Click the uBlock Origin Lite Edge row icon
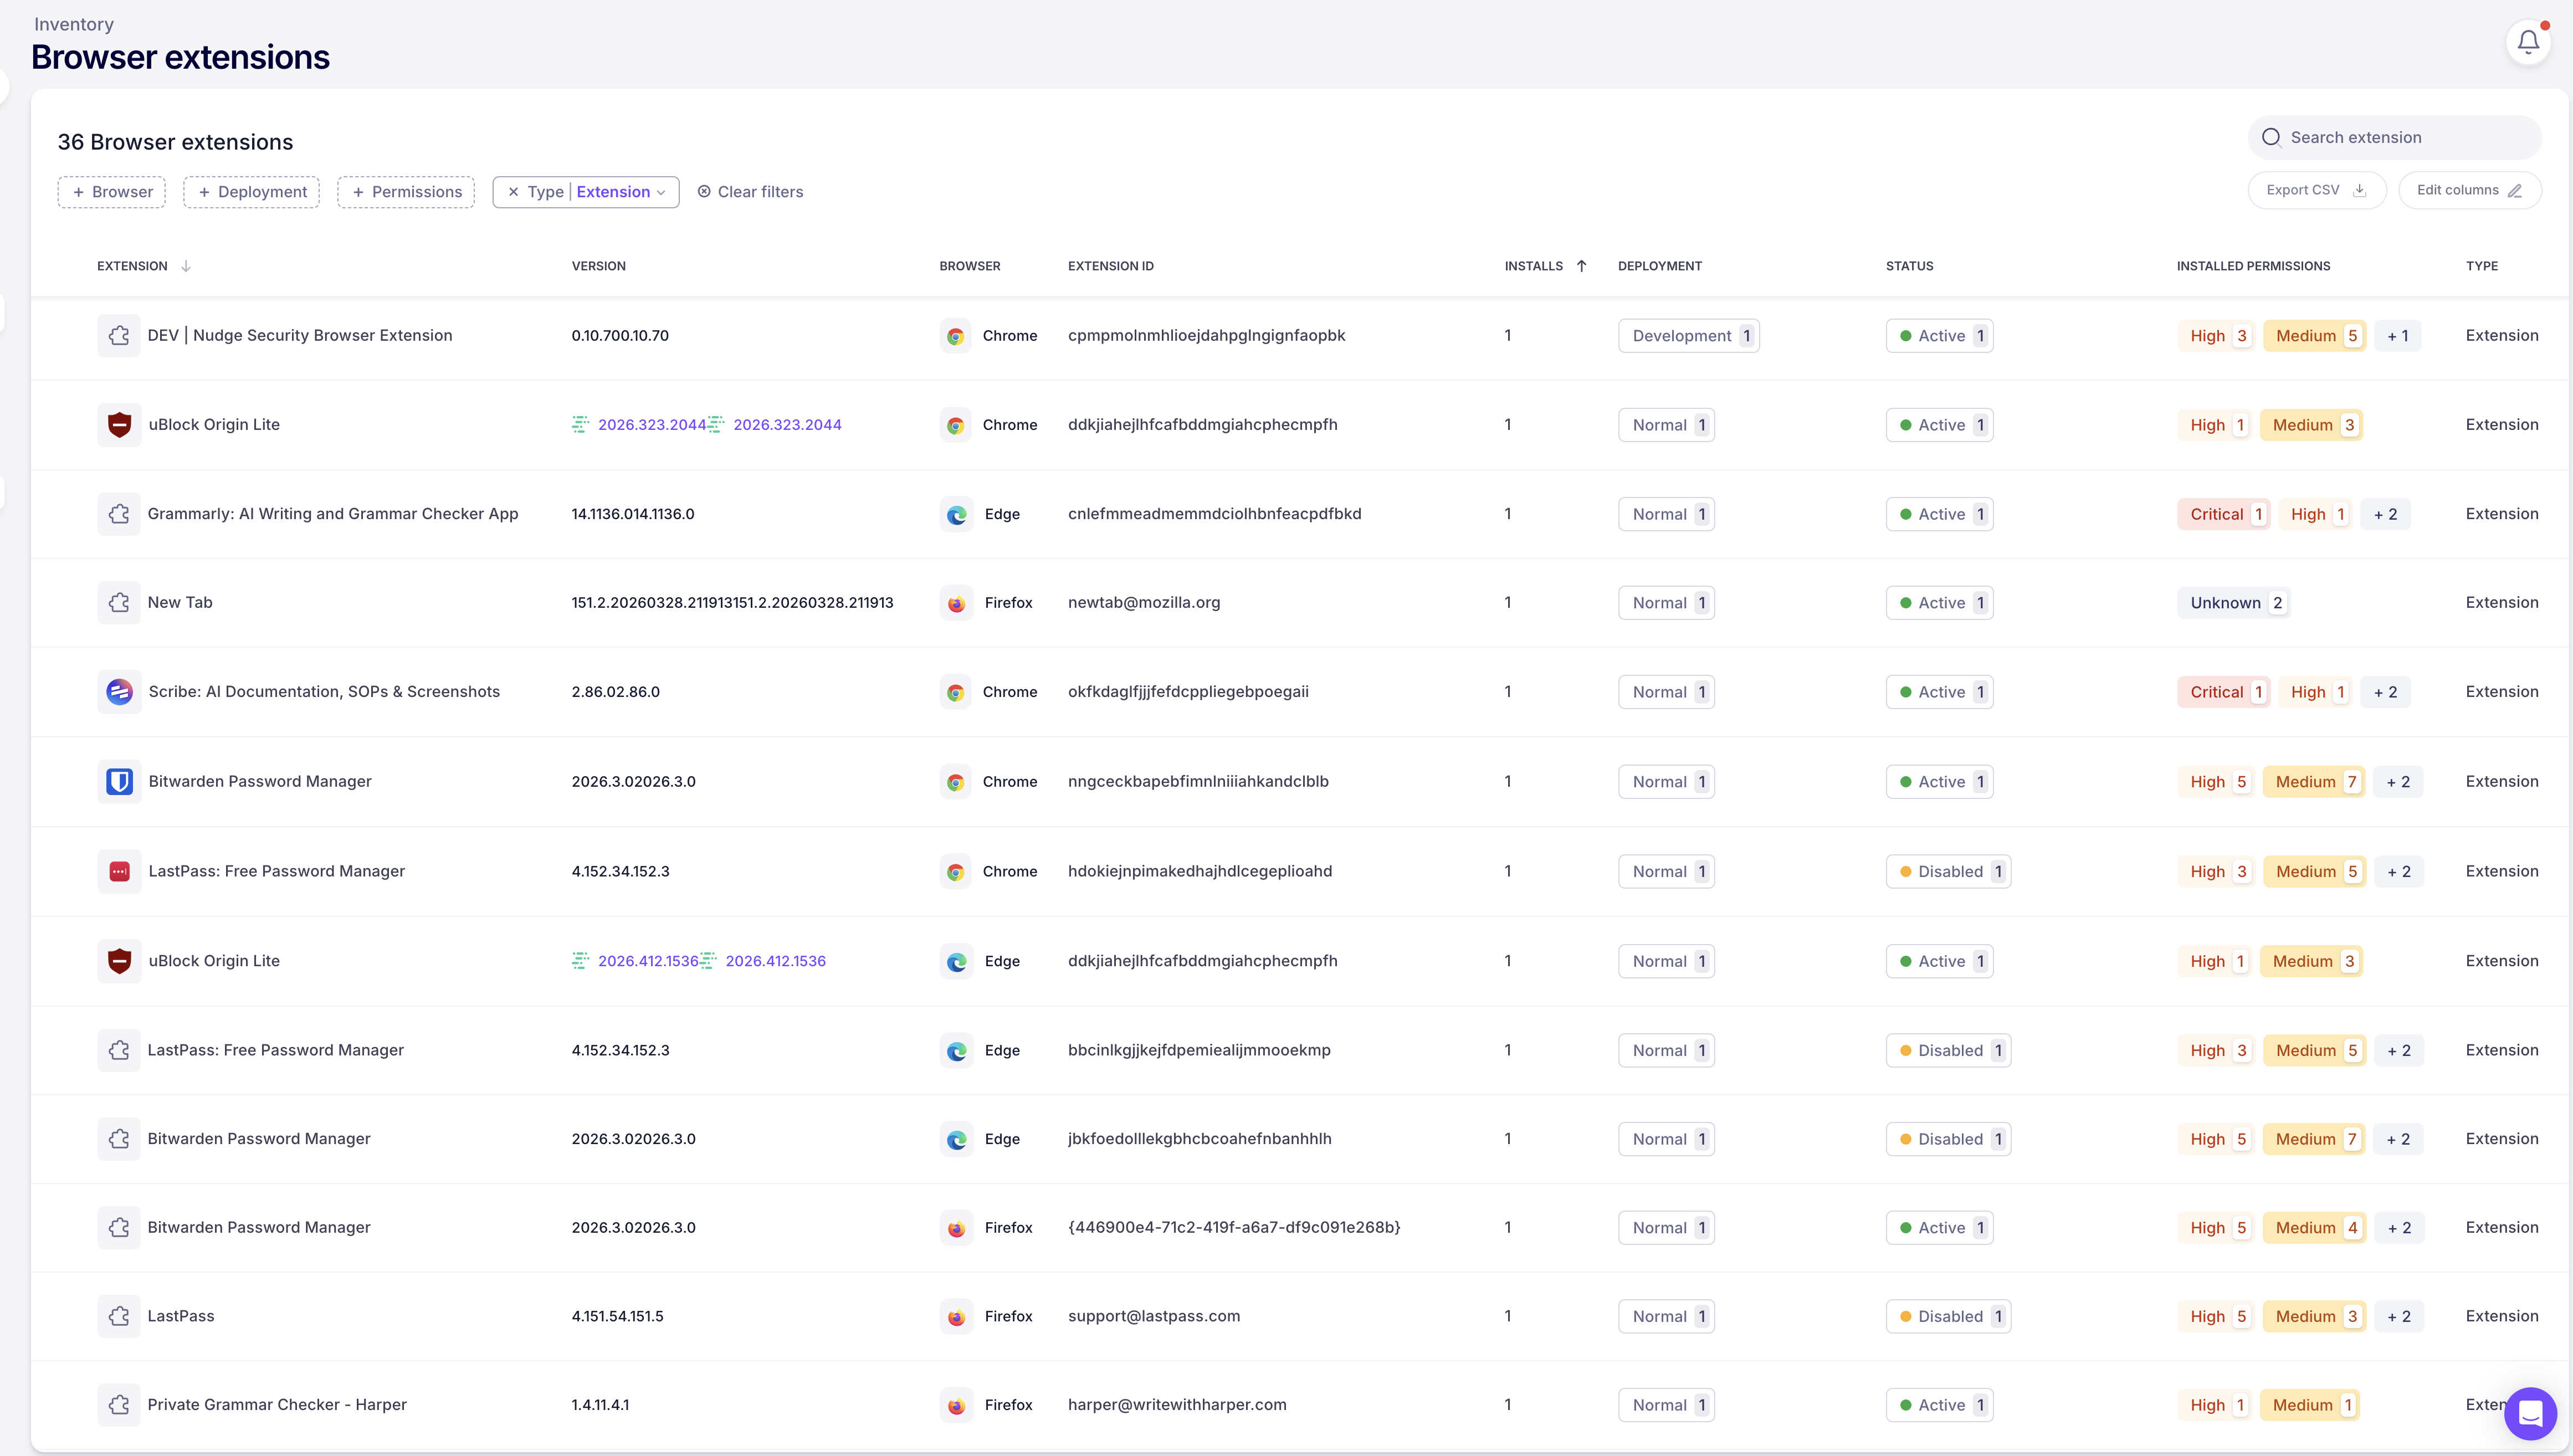2573x1456 pixels. pyautogui.click(x=119, y=961)
